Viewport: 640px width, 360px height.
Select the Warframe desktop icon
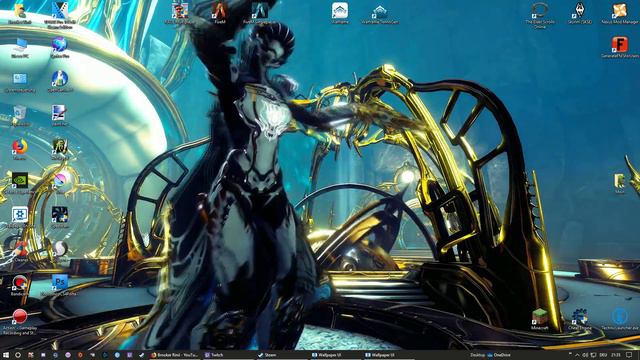tap(340, 12)
